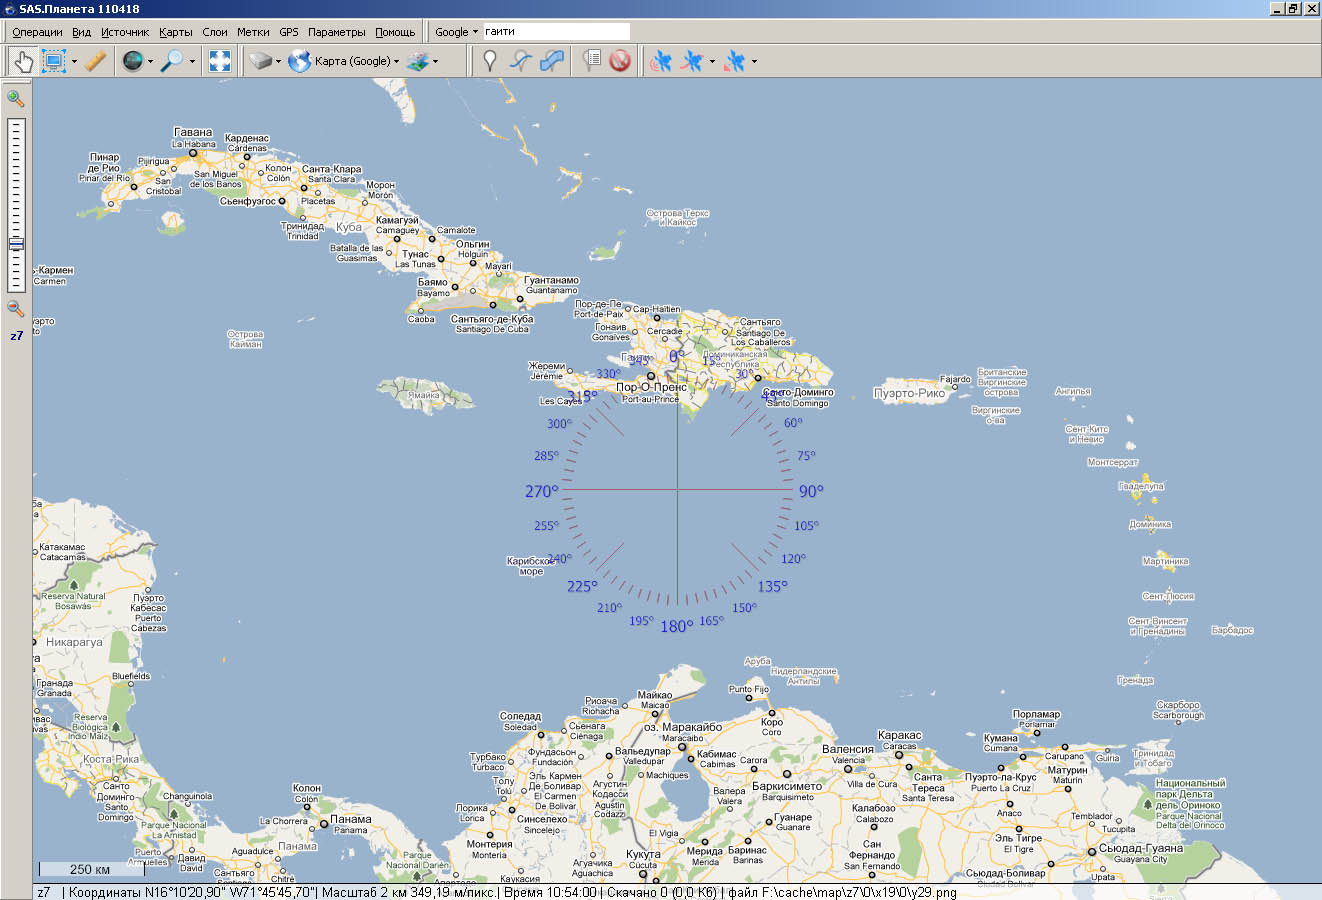Viewport: 1322px width, 900px height.
Task: Open the Операции menu
Action: pyautogui.click(x=37, y=32)
